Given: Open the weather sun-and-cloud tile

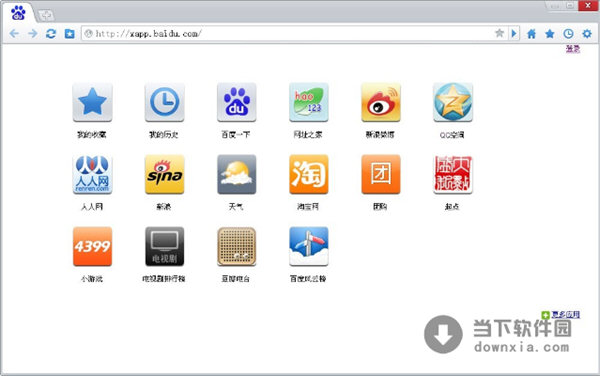Looking at the screenshot, I should pos(236,174).
